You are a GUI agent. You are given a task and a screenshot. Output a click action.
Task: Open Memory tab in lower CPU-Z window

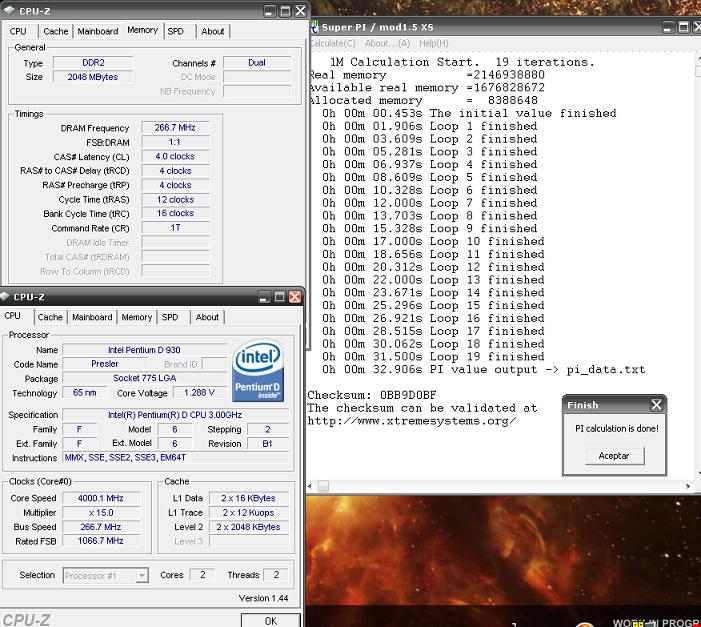click(x=137, y=317)
